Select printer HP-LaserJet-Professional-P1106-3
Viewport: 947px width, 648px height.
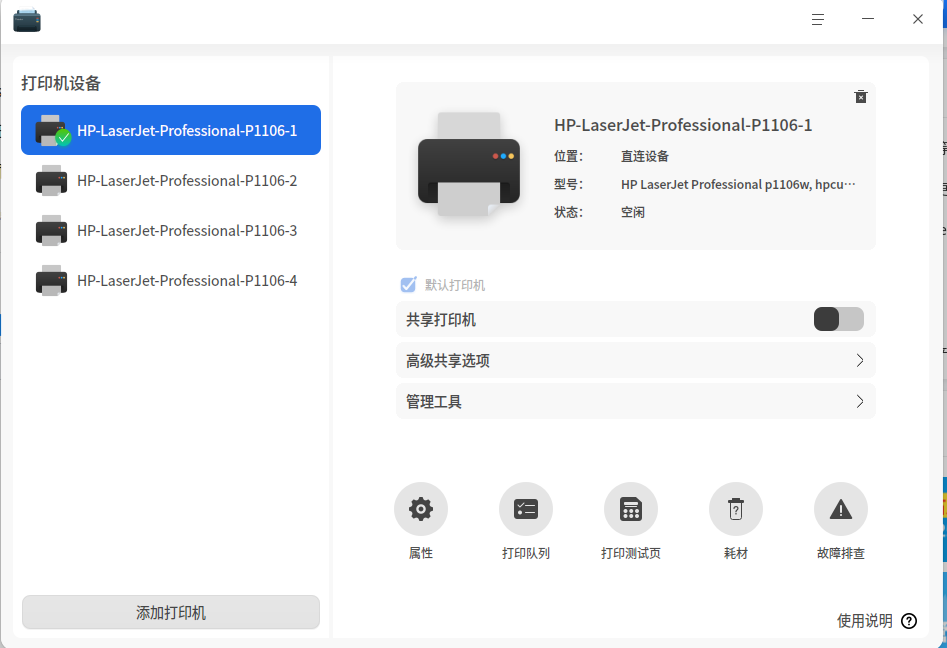[x=171, y=231]
